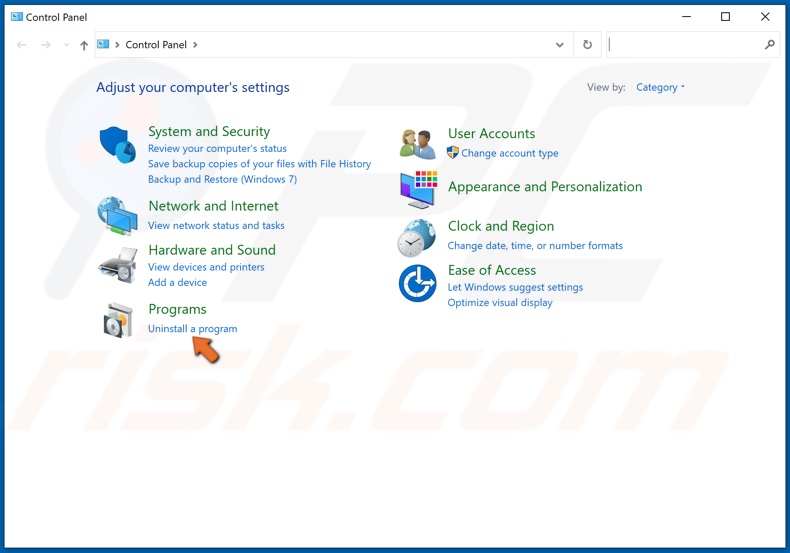The width and height of the screenshot is (790, 553).
Task: Click the System and Security shield icon
Action: tap(118, 145)
